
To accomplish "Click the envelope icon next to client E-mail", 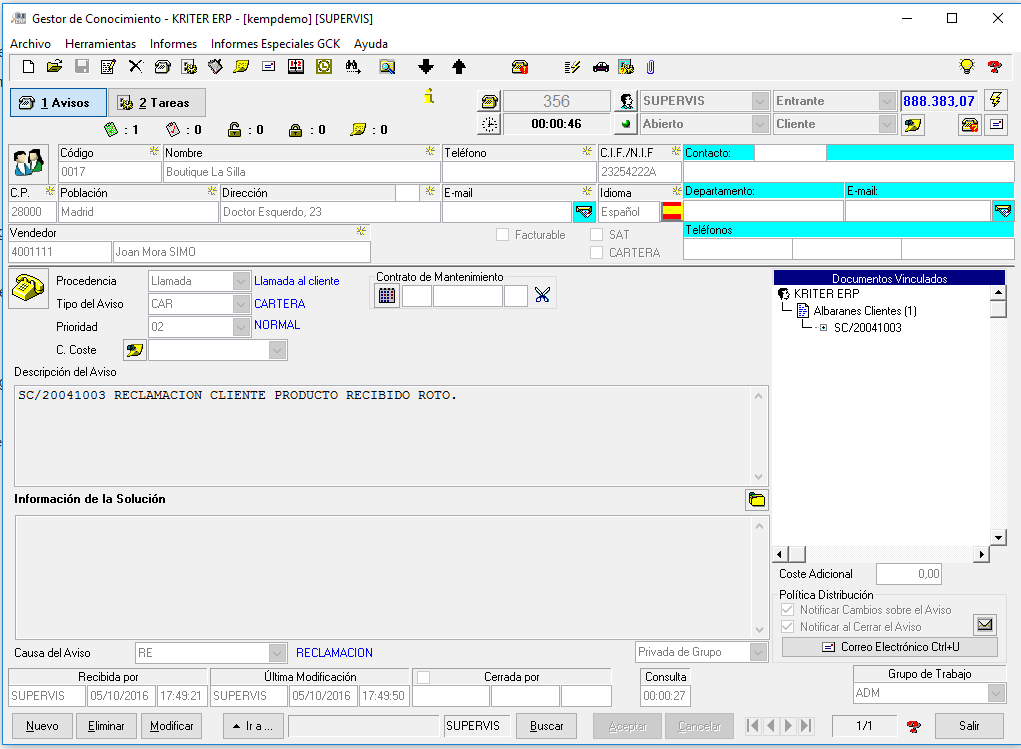I will click(x=584, y=212).
